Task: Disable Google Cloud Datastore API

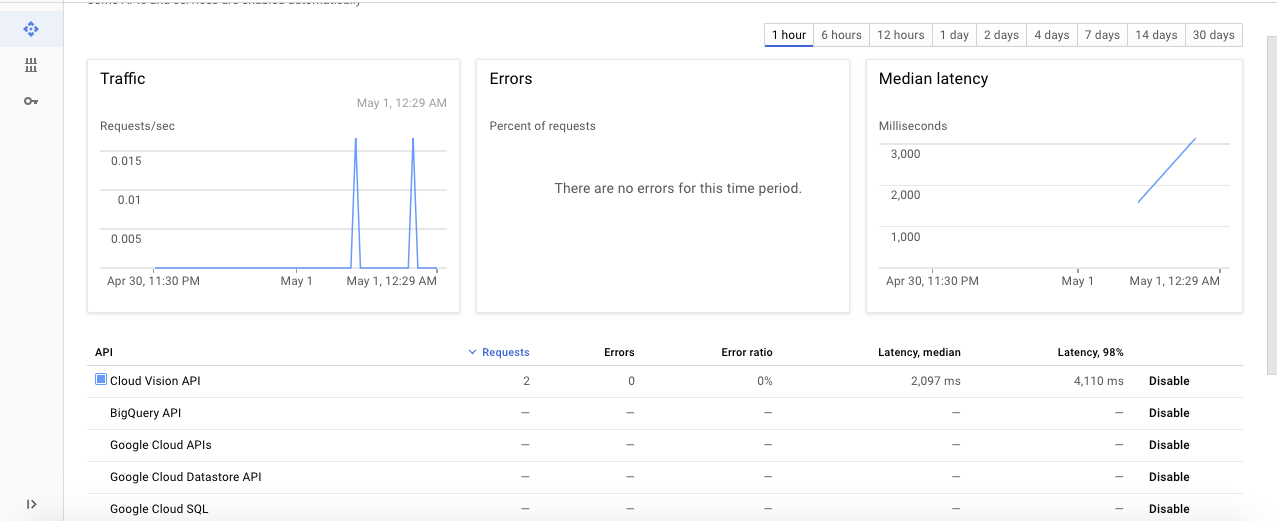Action: 1169,477
